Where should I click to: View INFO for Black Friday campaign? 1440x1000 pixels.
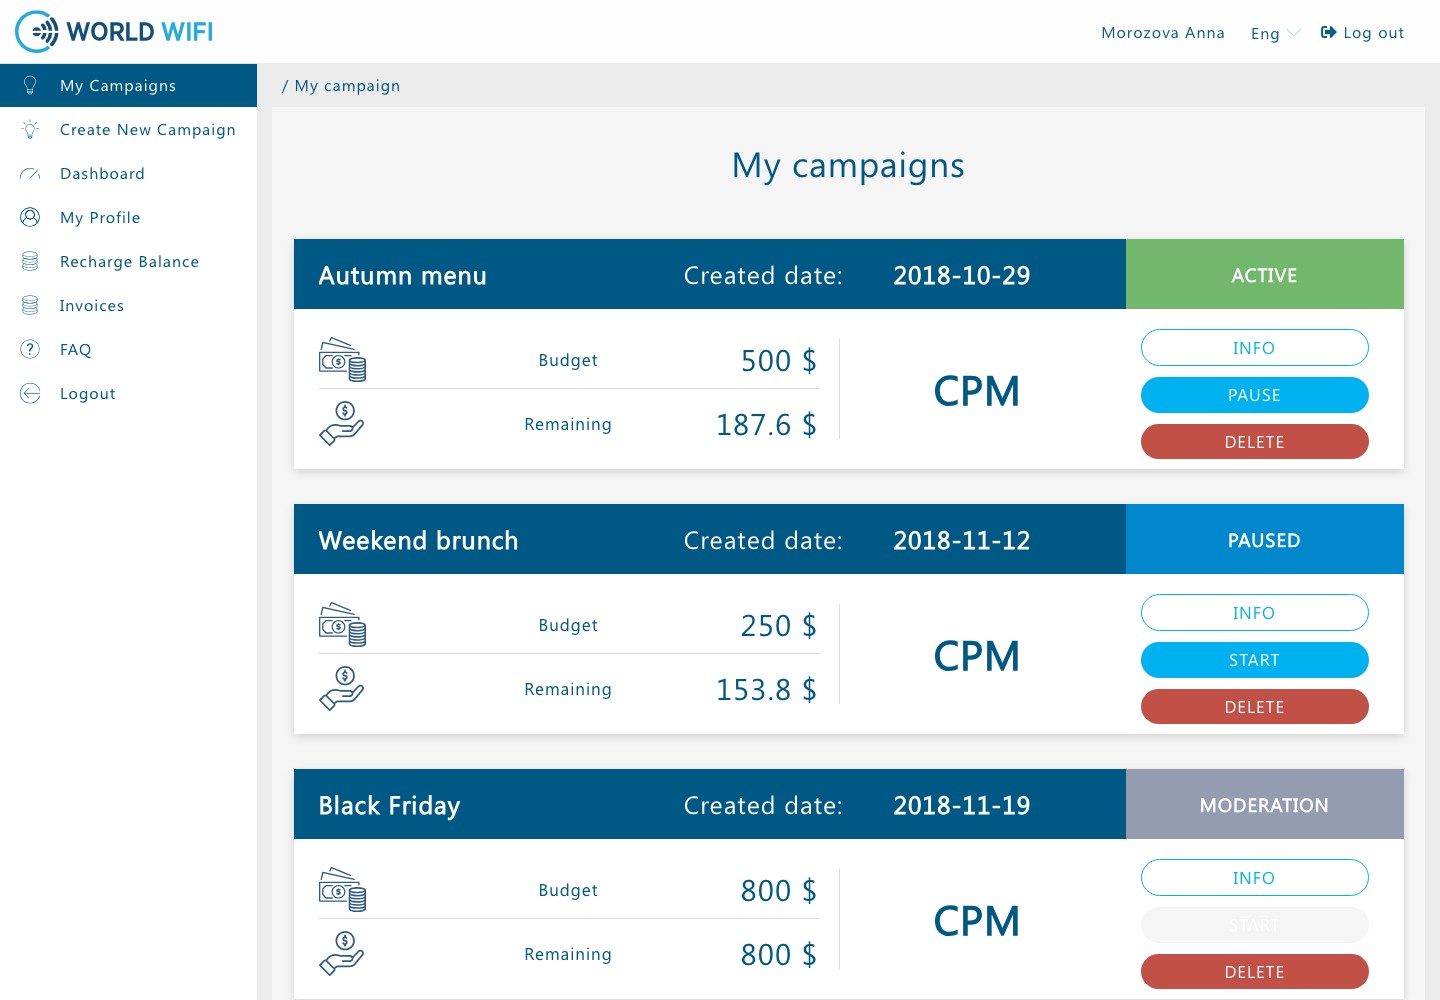coord(1254,878)
